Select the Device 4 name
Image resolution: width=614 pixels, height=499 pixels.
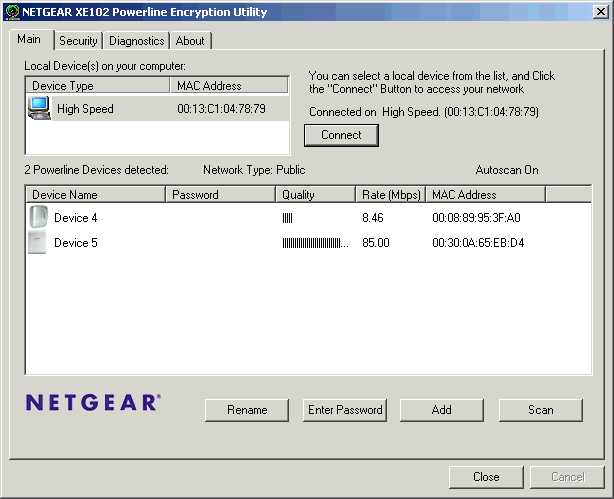pos(76,218)
